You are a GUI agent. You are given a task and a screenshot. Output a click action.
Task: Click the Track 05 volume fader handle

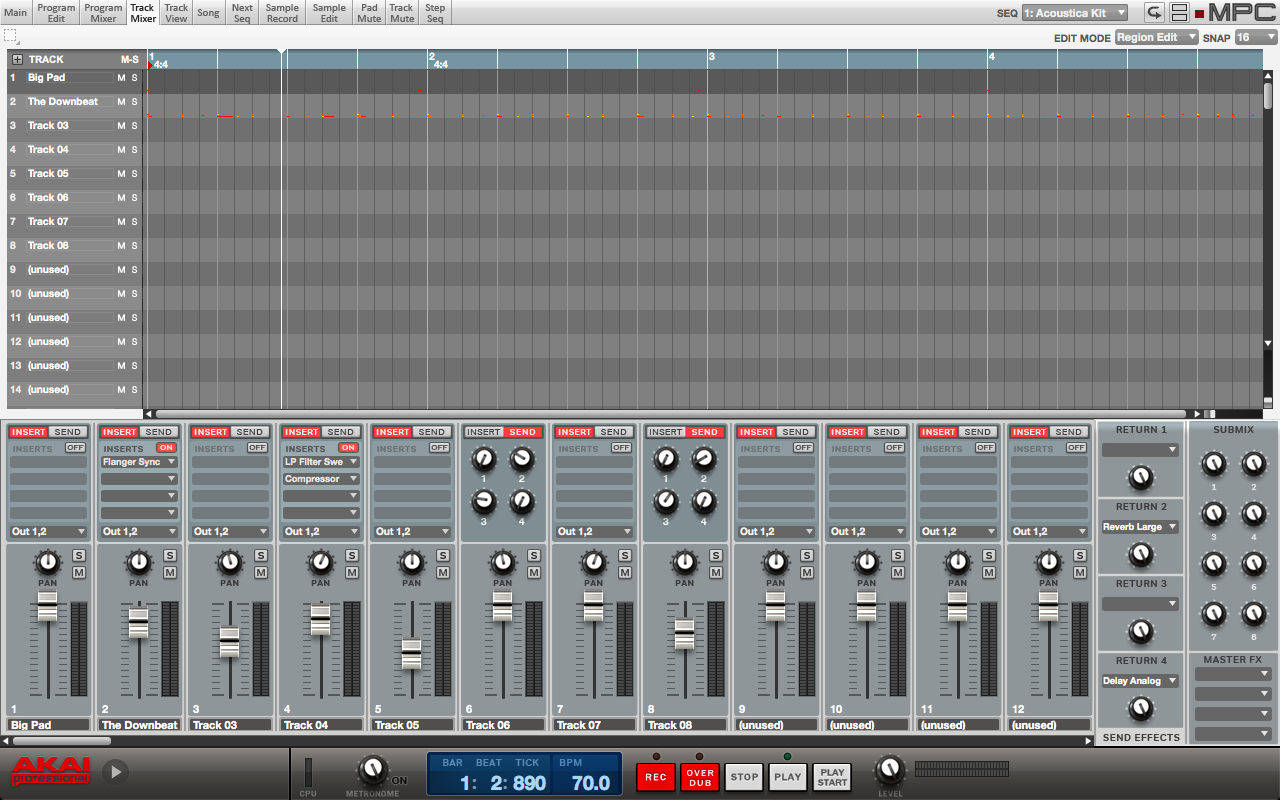point(411,653)
